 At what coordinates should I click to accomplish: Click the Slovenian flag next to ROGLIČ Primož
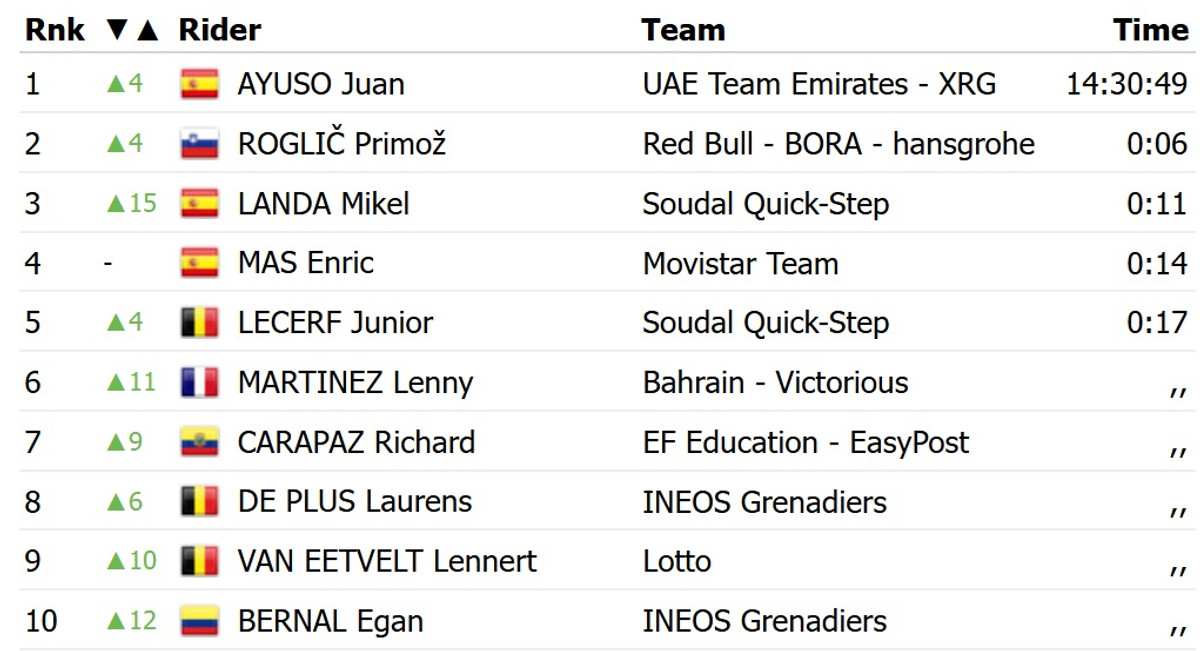pyautogui.click(x=200, y=144)
